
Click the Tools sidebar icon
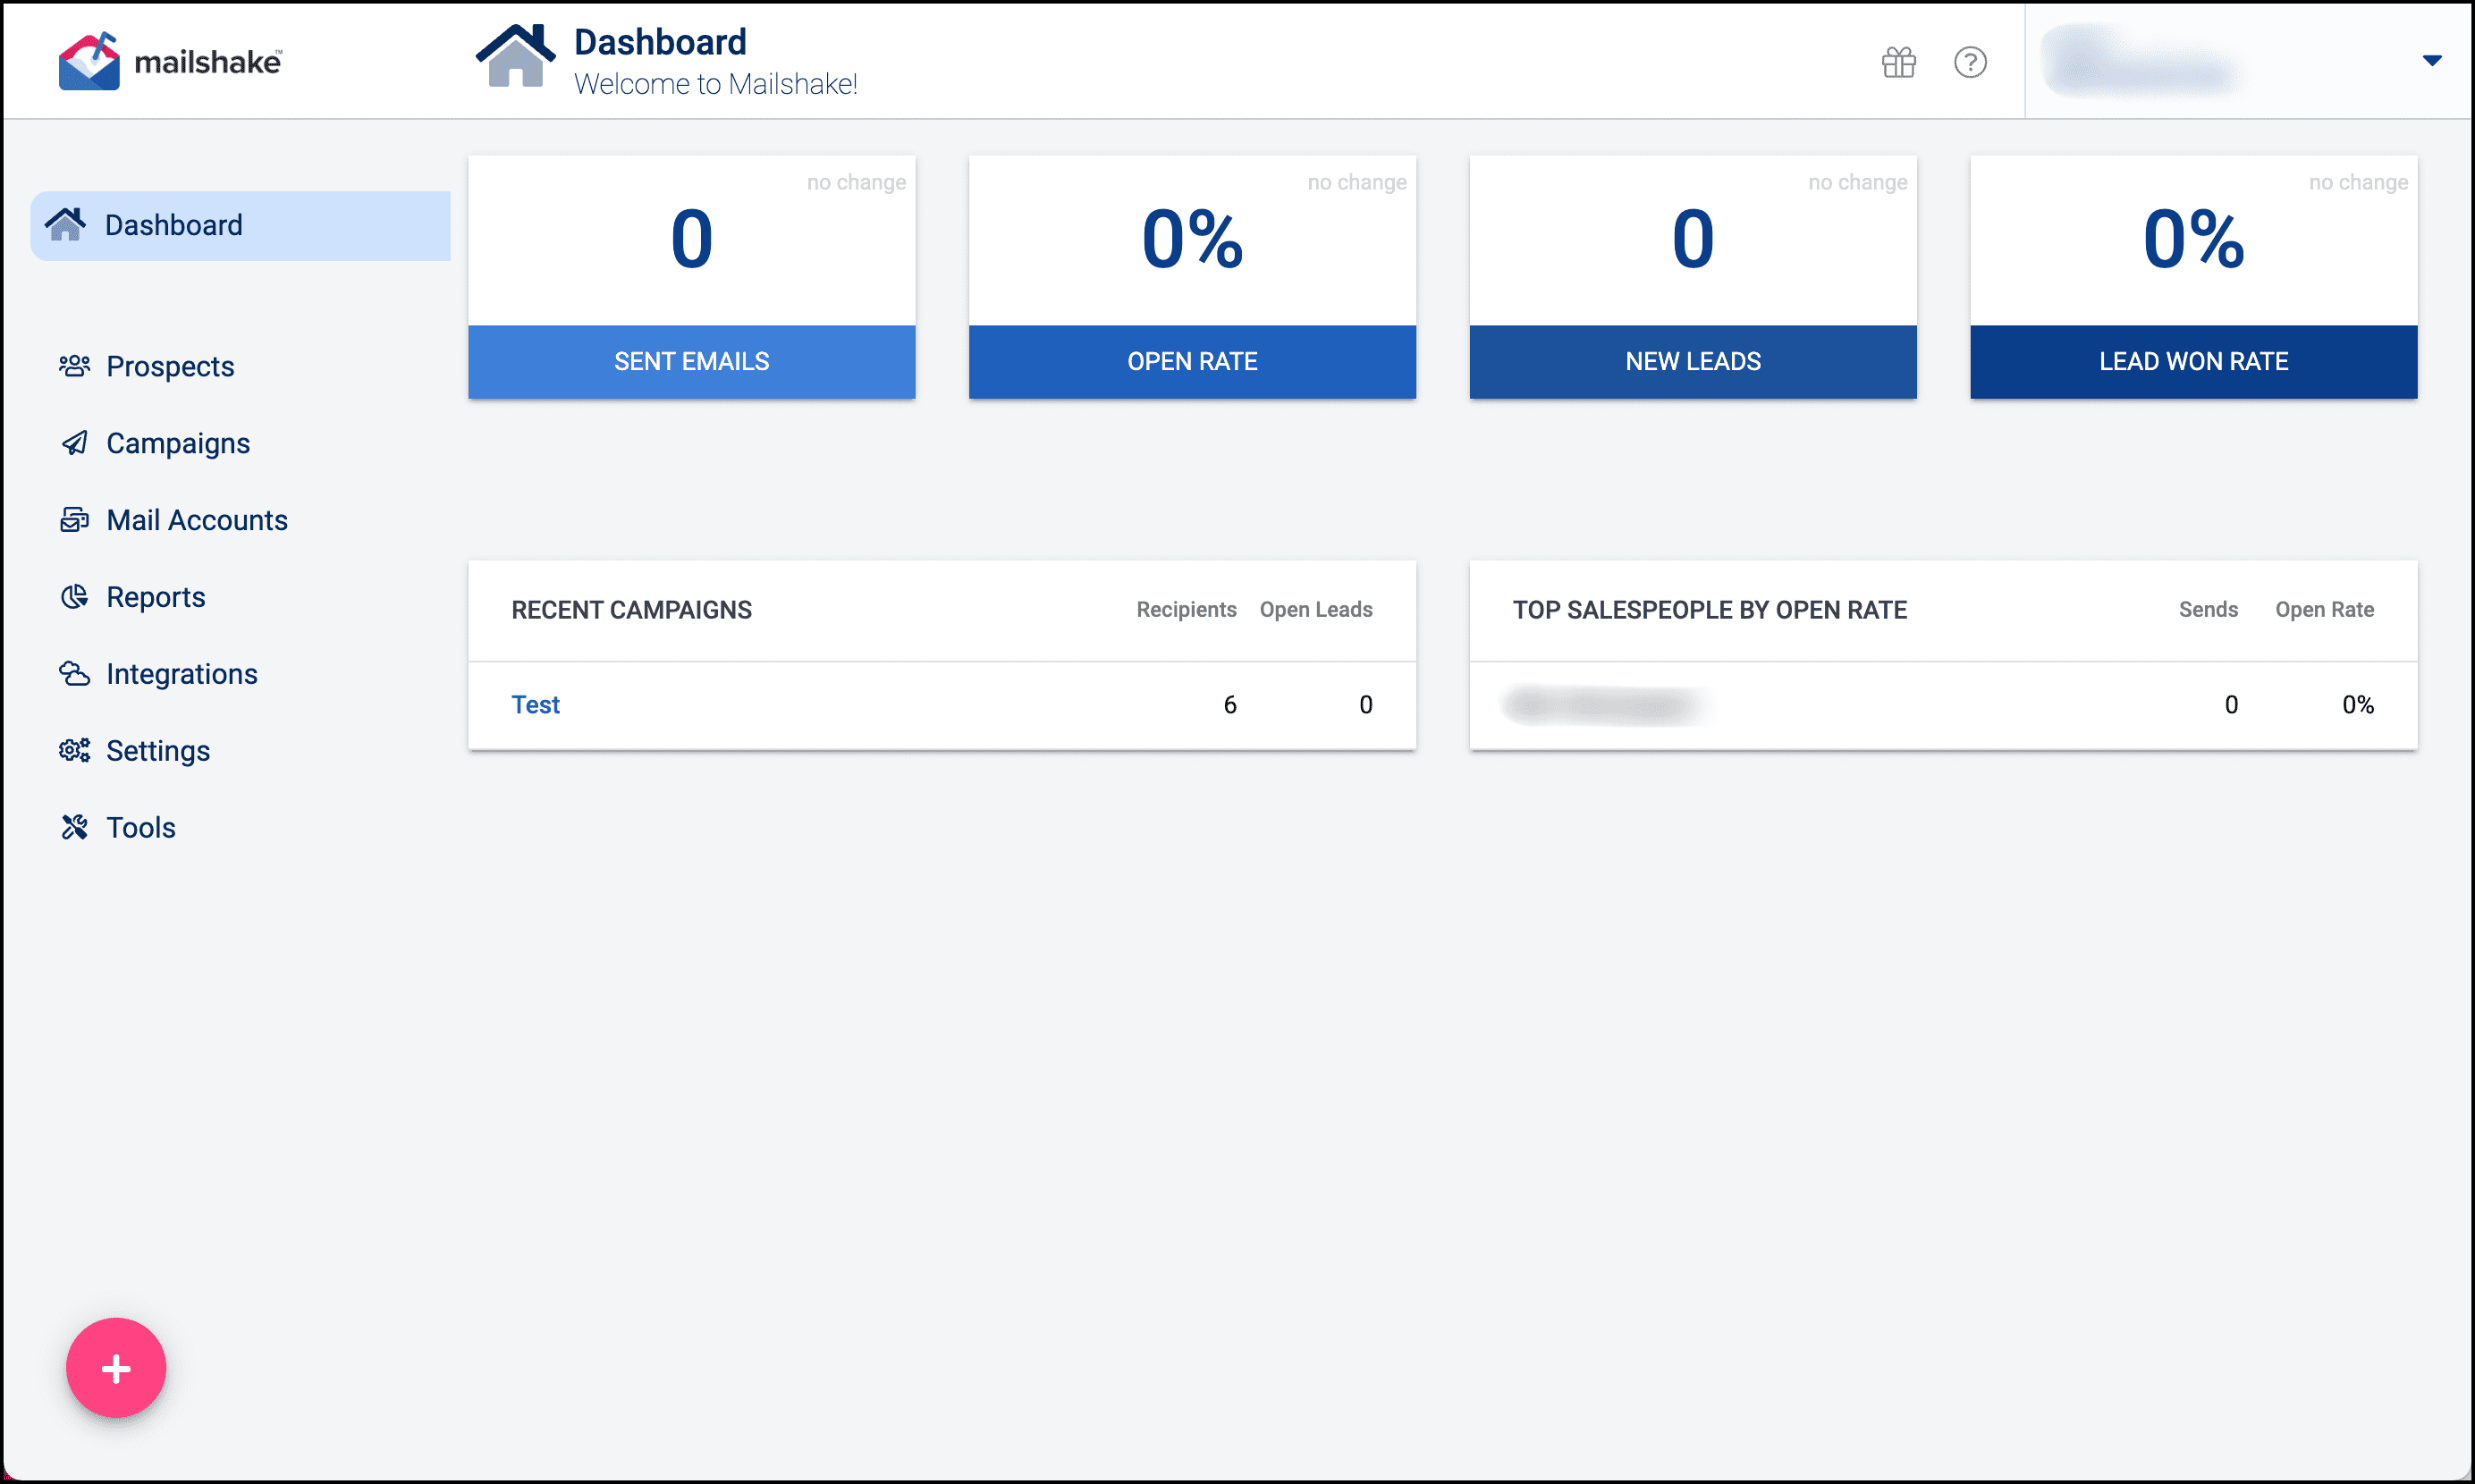(x=74, y=825)
